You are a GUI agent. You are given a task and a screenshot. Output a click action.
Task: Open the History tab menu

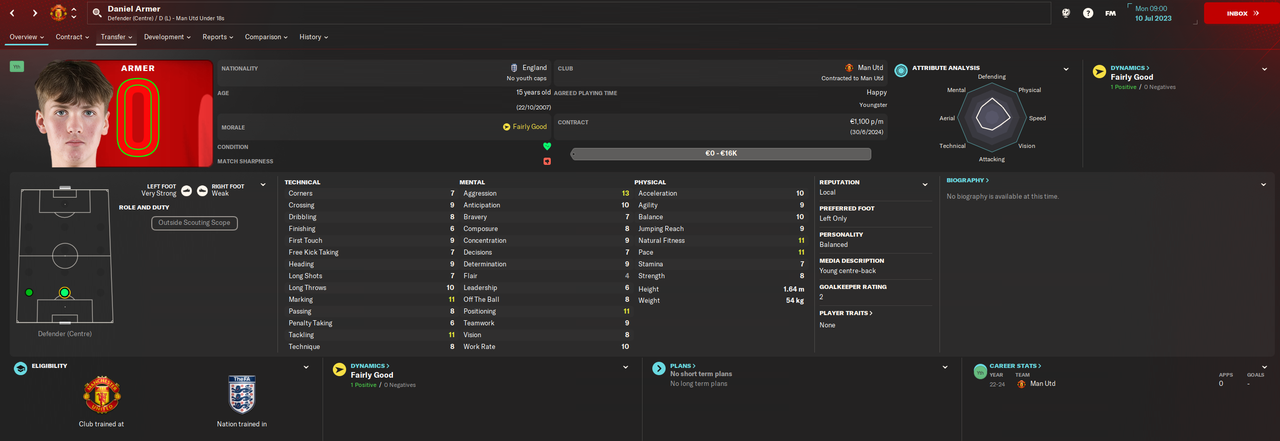[314, 37]
